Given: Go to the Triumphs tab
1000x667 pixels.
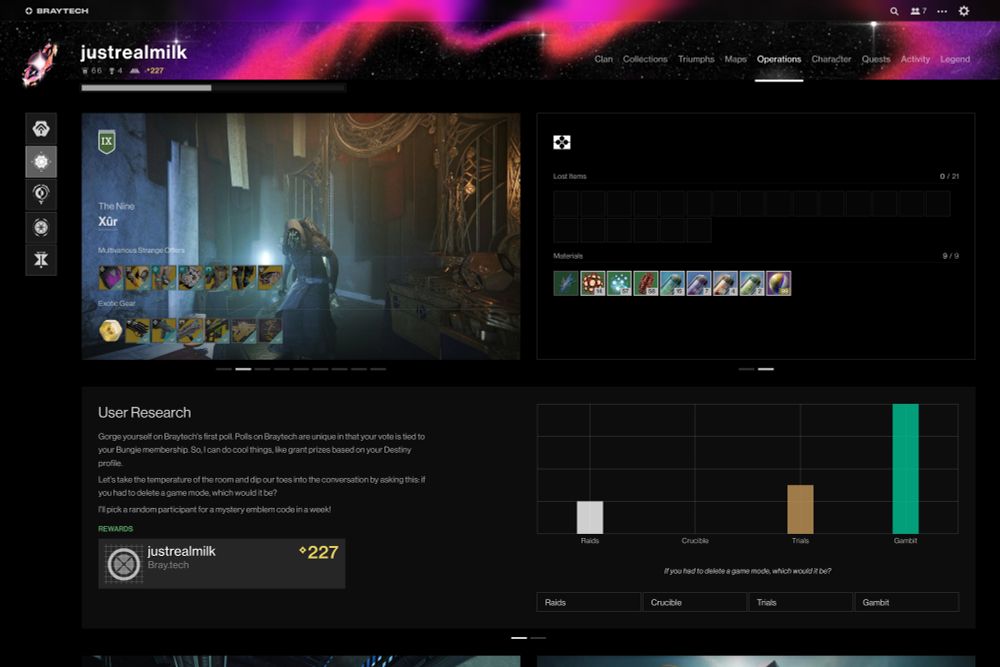Looking at the screenshot, I should click(696, 59).
